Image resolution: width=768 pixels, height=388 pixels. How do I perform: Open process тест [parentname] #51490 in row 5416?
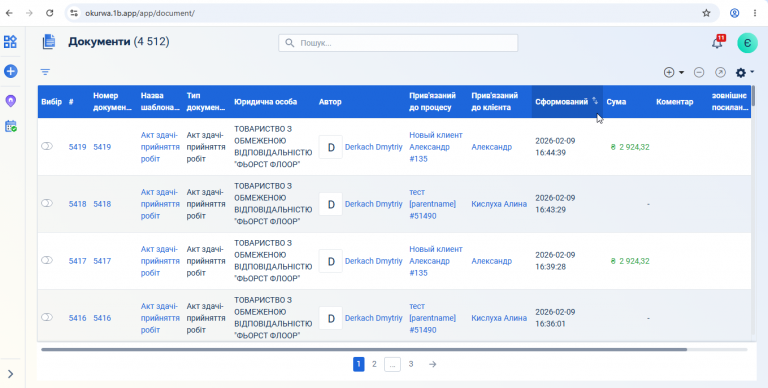[432, 318]
